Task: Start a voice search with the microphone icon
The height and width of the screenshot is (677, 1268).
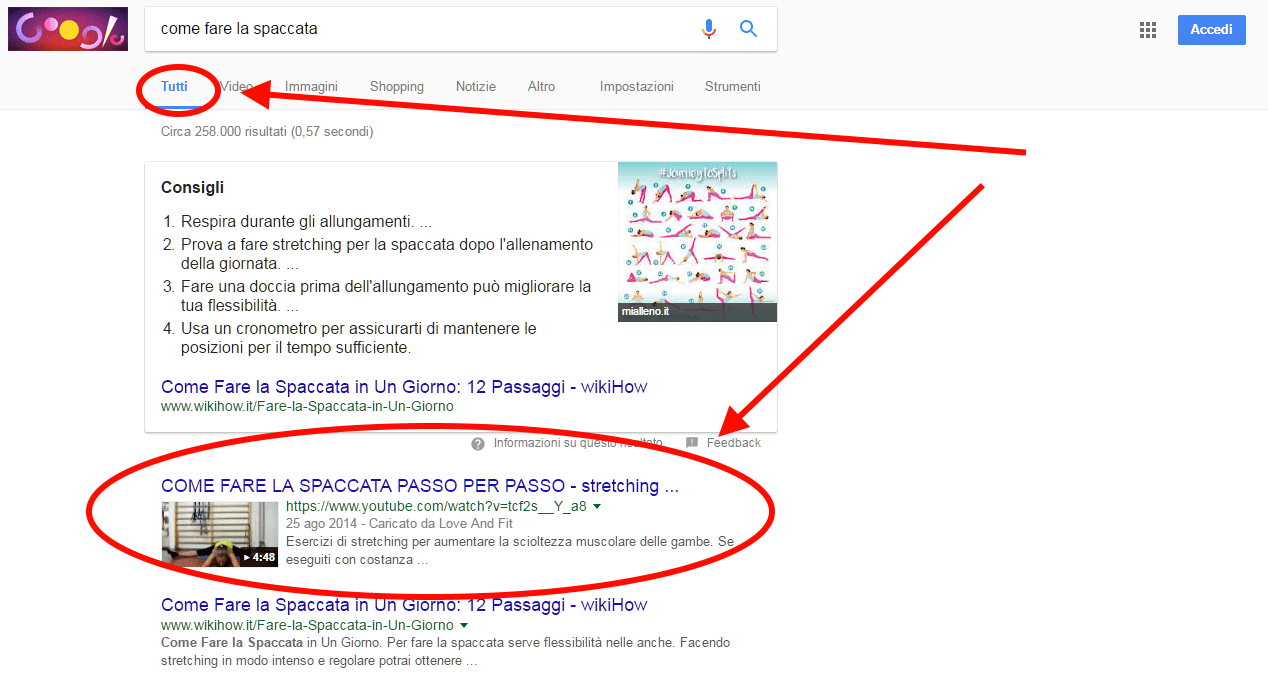Action: click(x=709, y=28)
